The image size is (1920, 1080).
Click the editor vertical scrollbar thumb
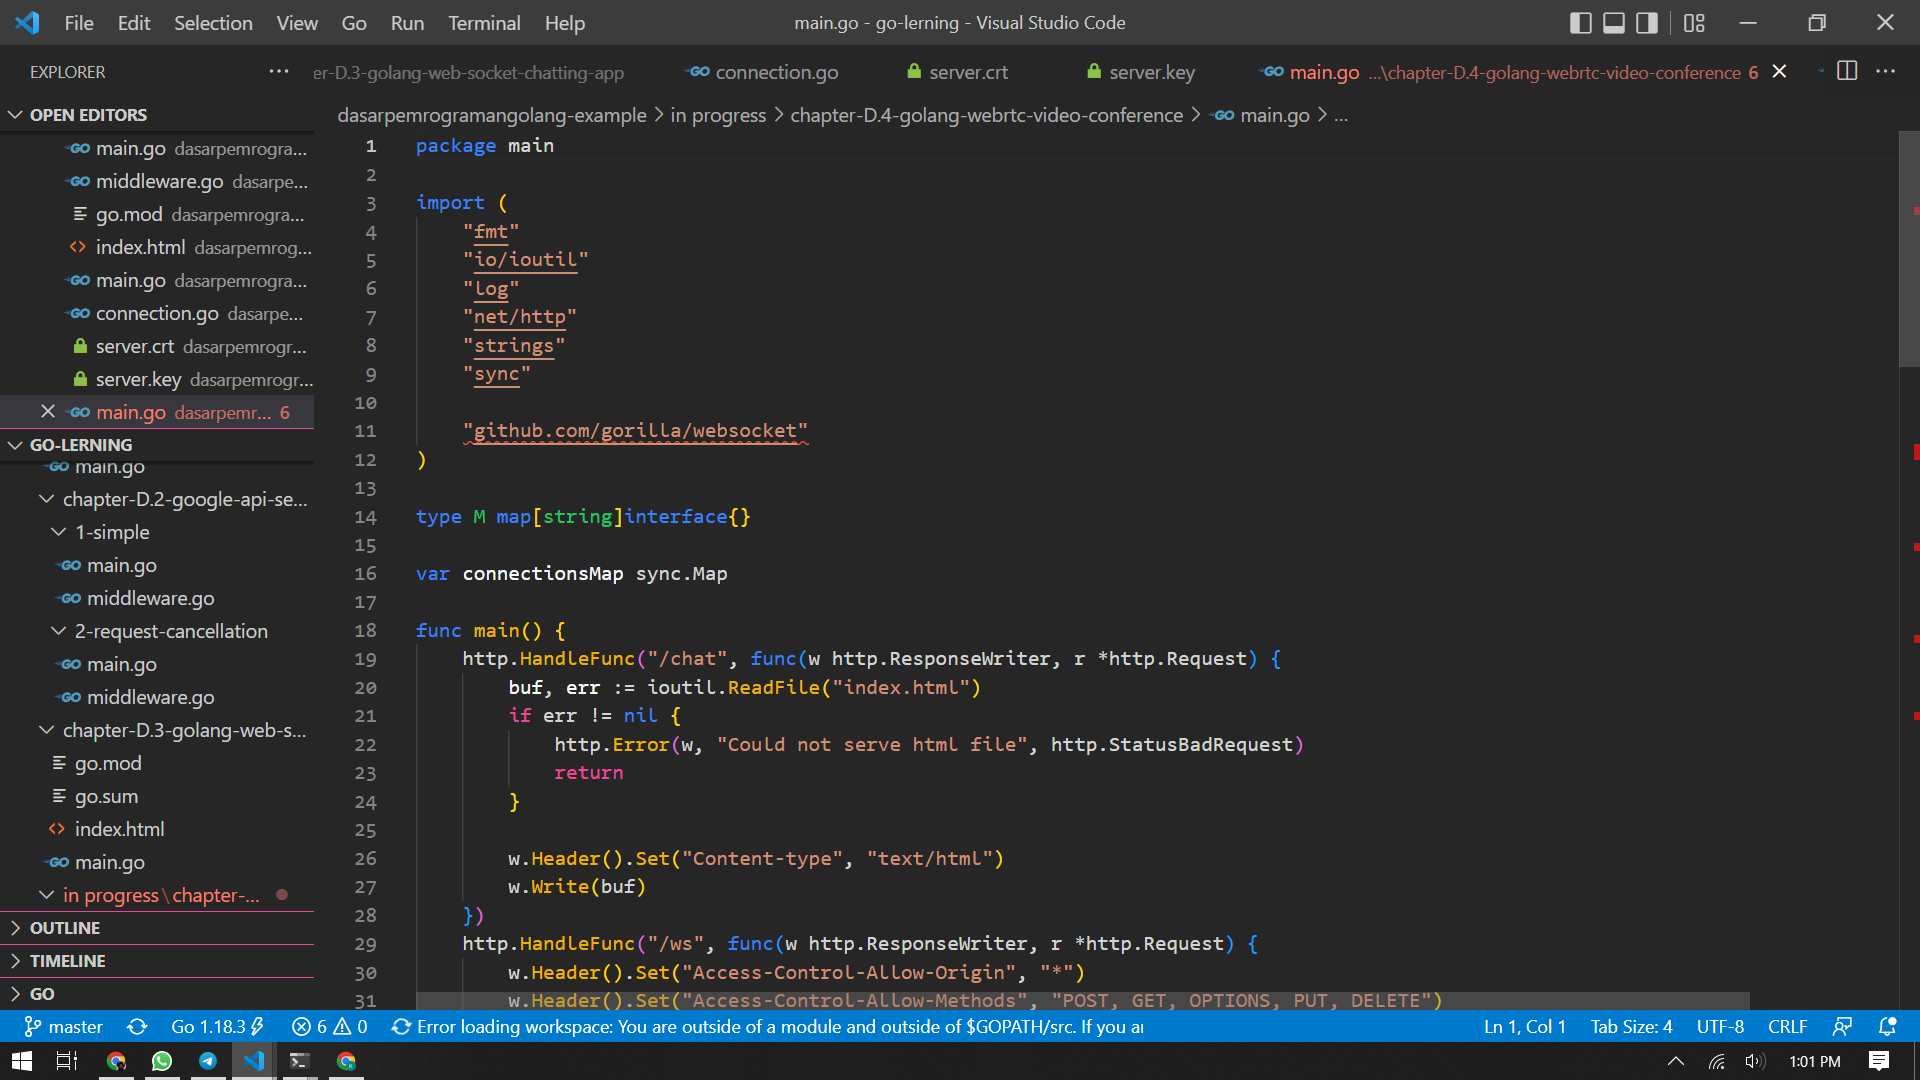[1908, 250]
